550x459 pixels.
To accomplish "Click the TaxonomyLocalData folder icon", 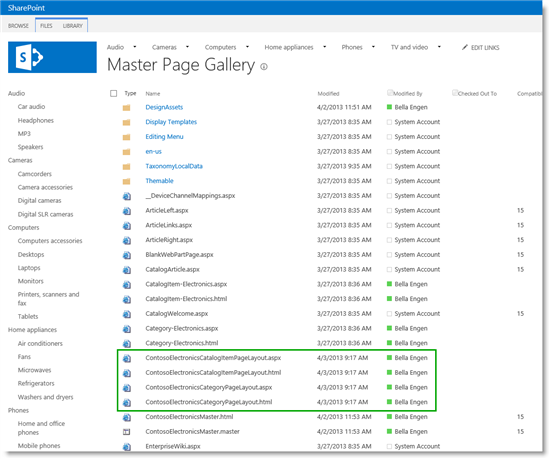I will pyautogui.click(x=127, y=167).
